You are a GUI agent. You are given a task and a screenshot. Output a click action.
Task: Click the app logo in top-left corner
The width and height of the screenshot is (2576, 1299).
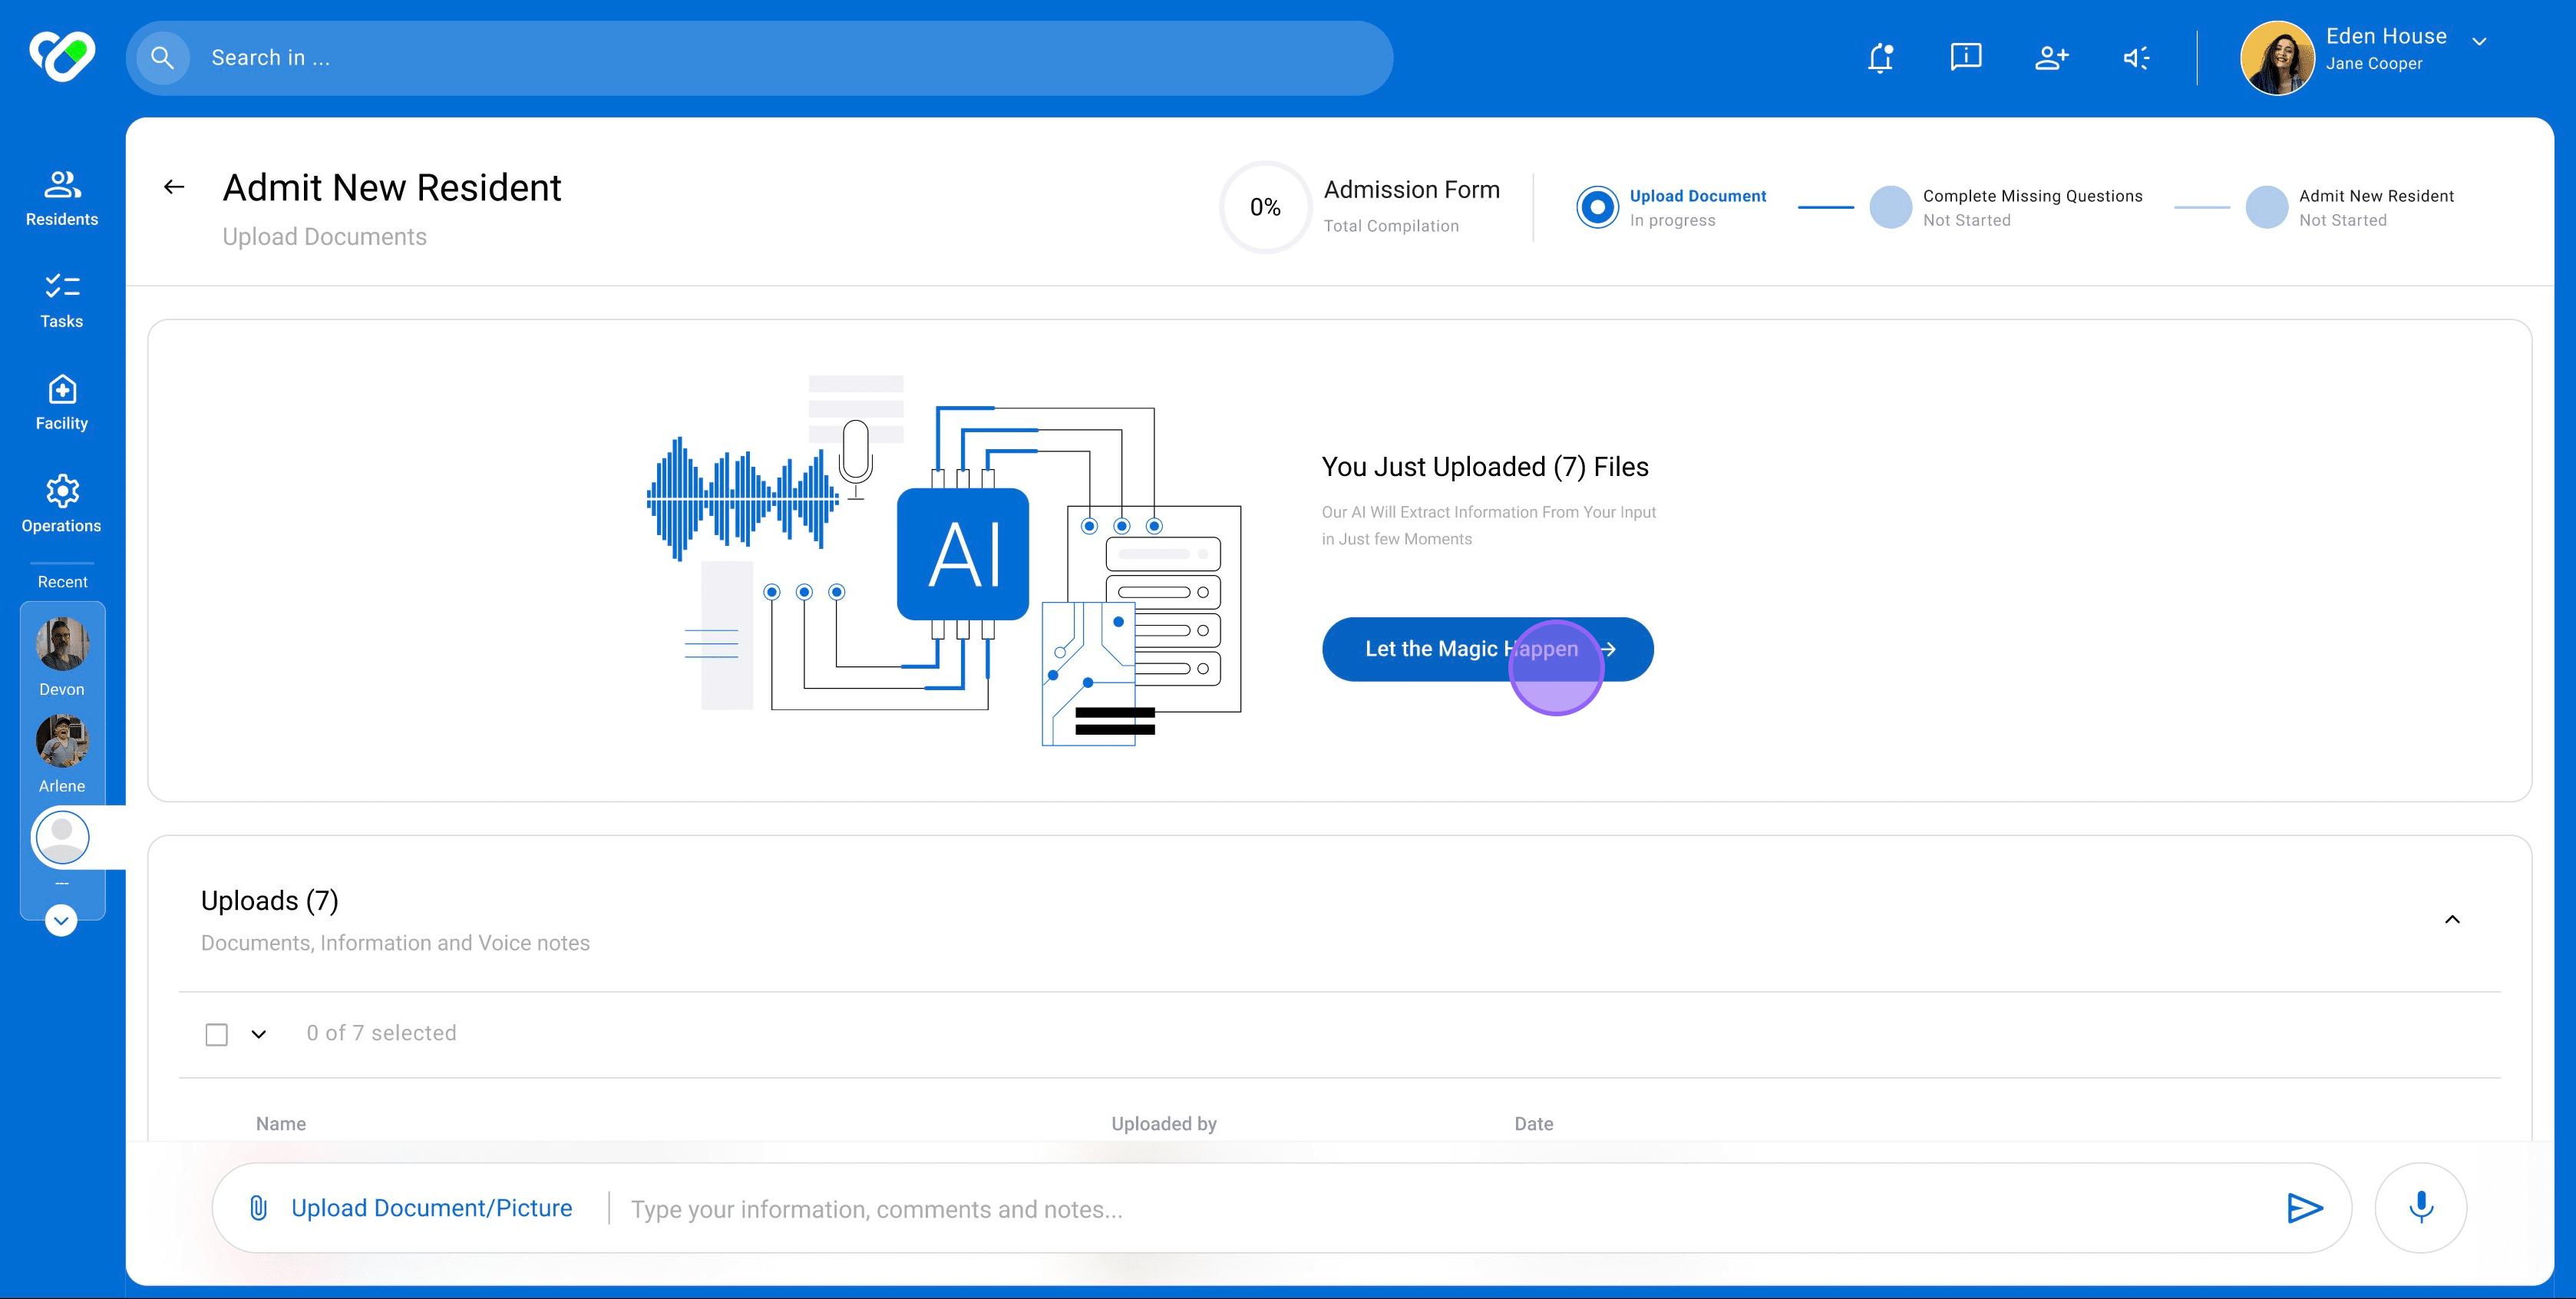point(62,56)
